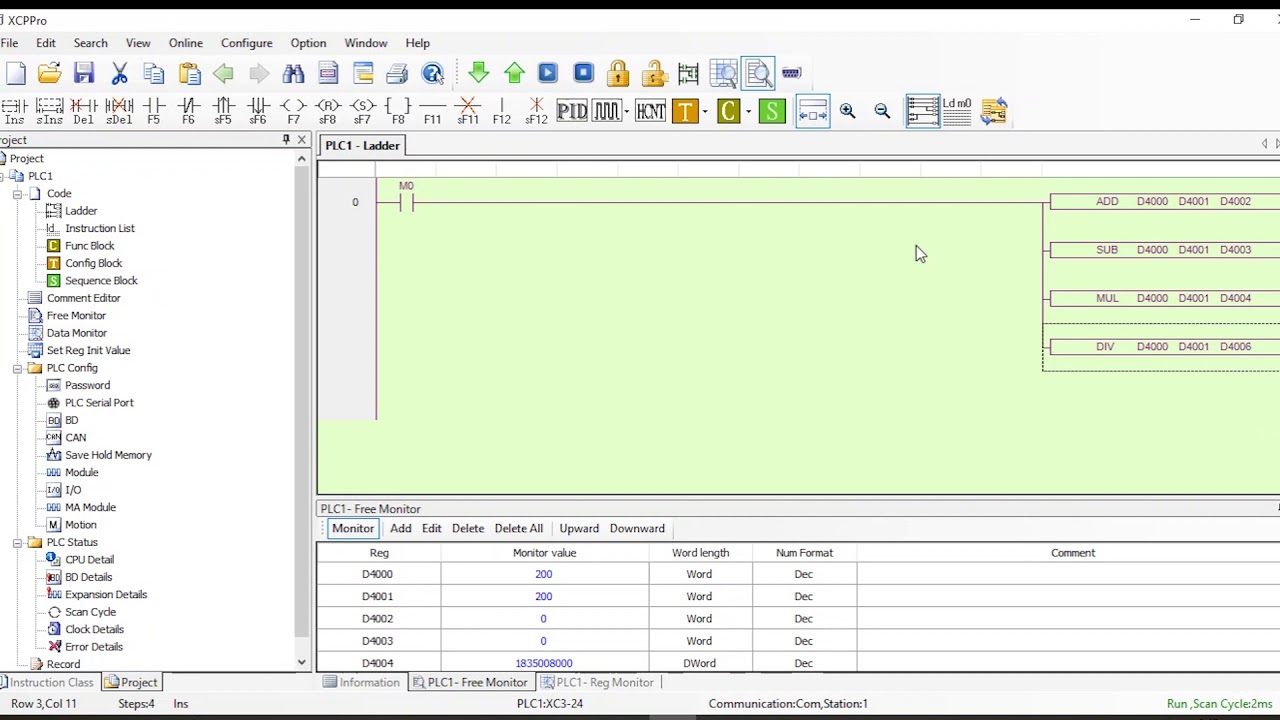
Task: Select D4004 monitor value 1835008000
Action: (543, 663)
